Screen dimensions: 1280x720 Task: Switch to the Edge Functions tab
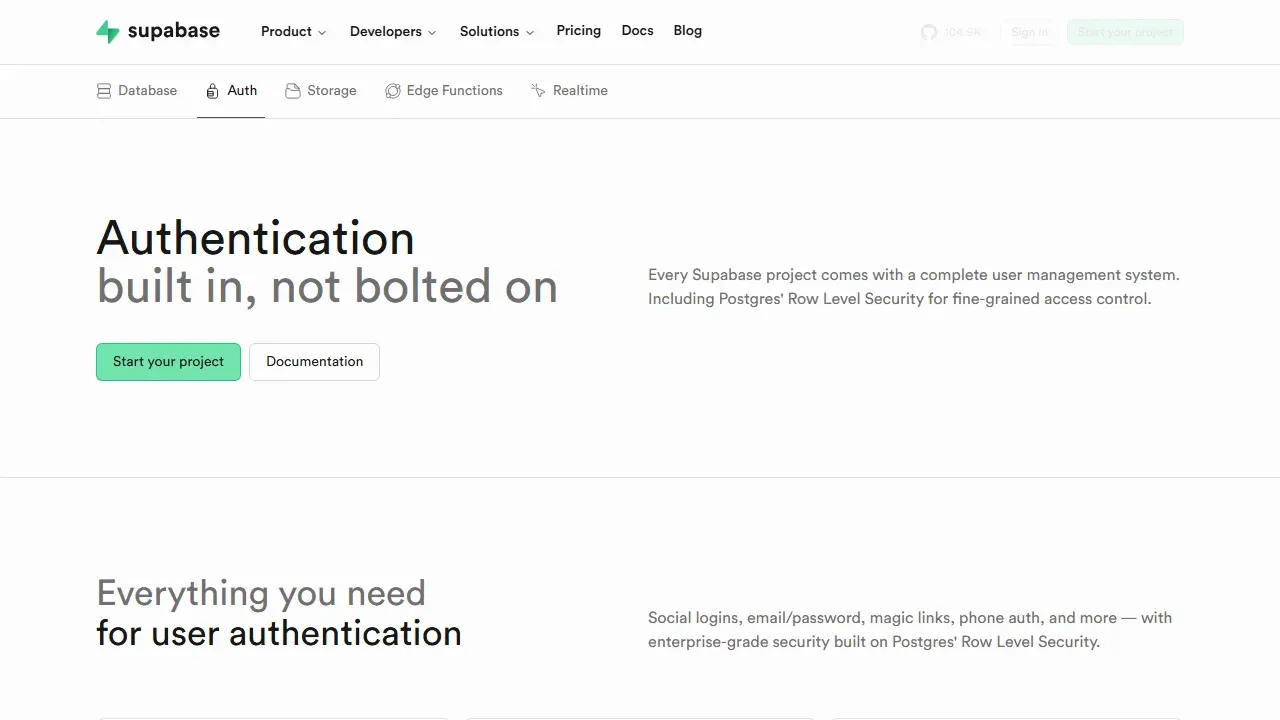(x=444, y=91)
